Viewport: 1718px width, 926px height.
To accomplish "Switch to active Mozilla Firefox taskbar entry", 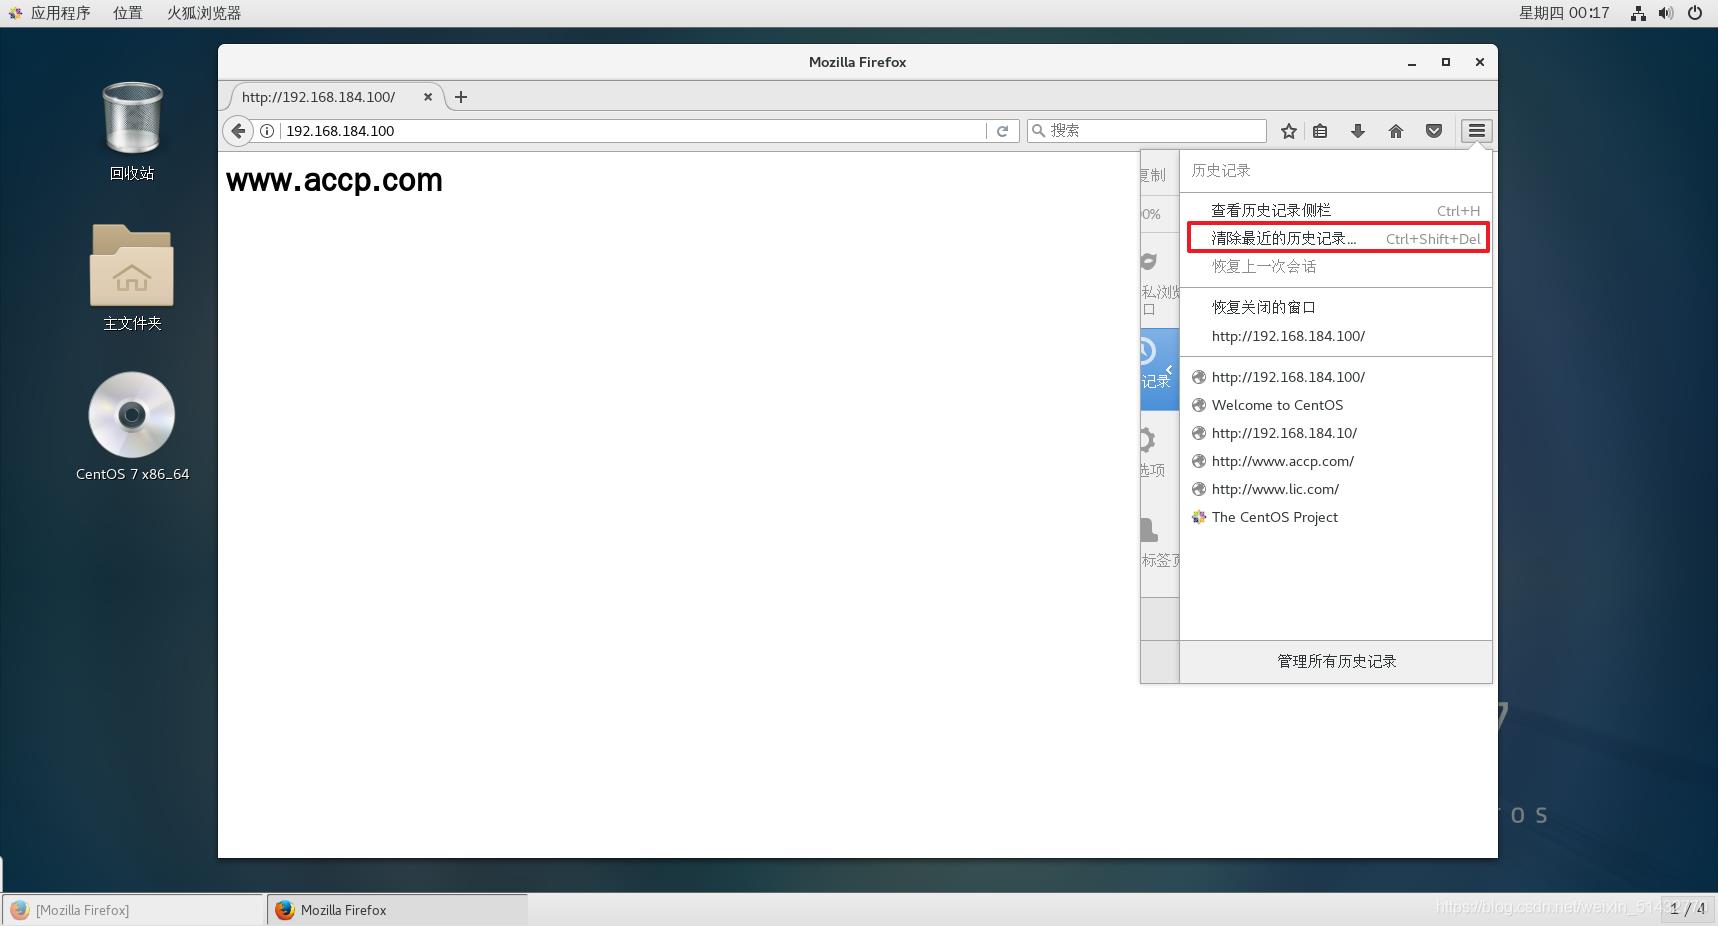I will pos(397,910).
